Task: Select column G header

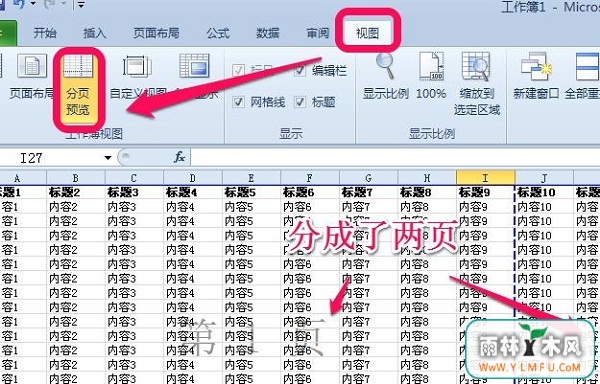Action: click(x=368, y=178)
